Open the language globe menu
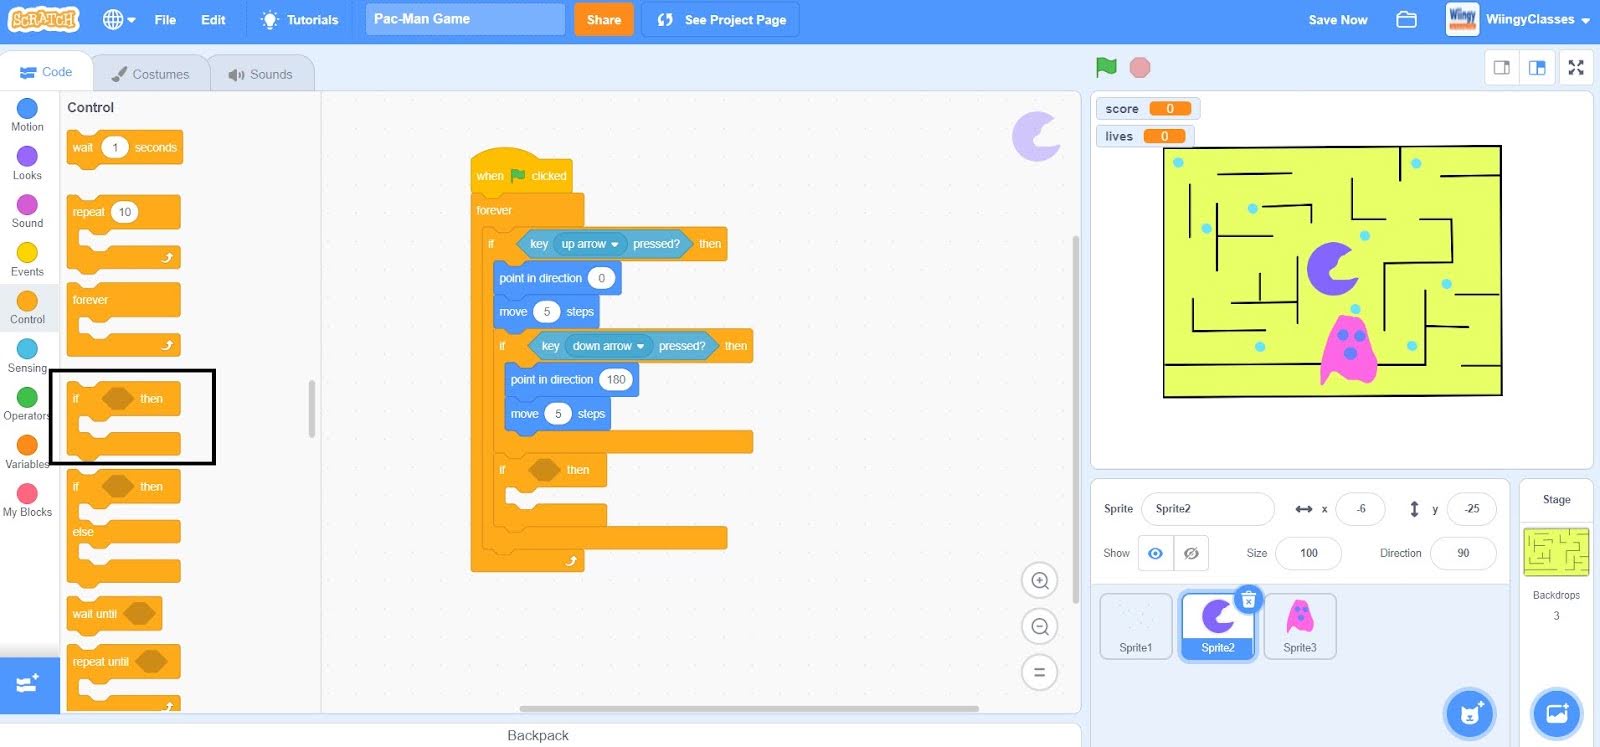Image resolution: width=1600 pixels, height=747 pixels. pyautogui.click(x=119, y=20)
